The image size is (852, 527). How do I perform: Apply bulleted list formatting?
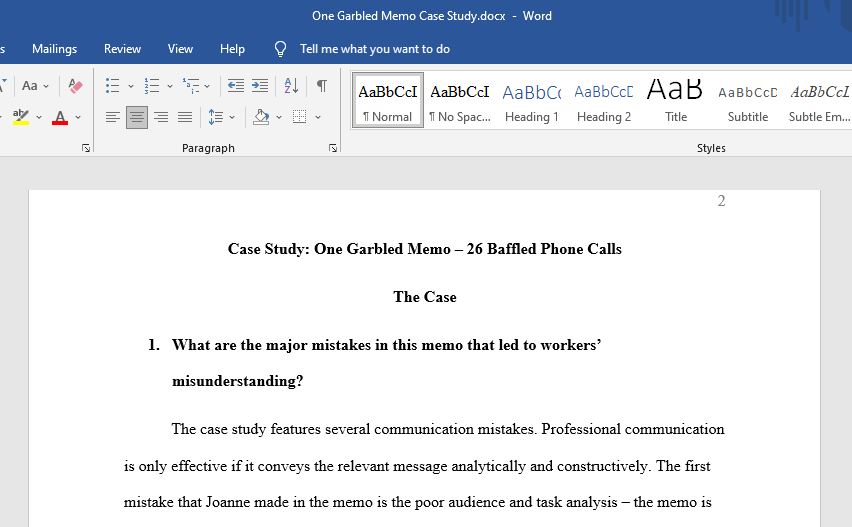pos(112,85)
